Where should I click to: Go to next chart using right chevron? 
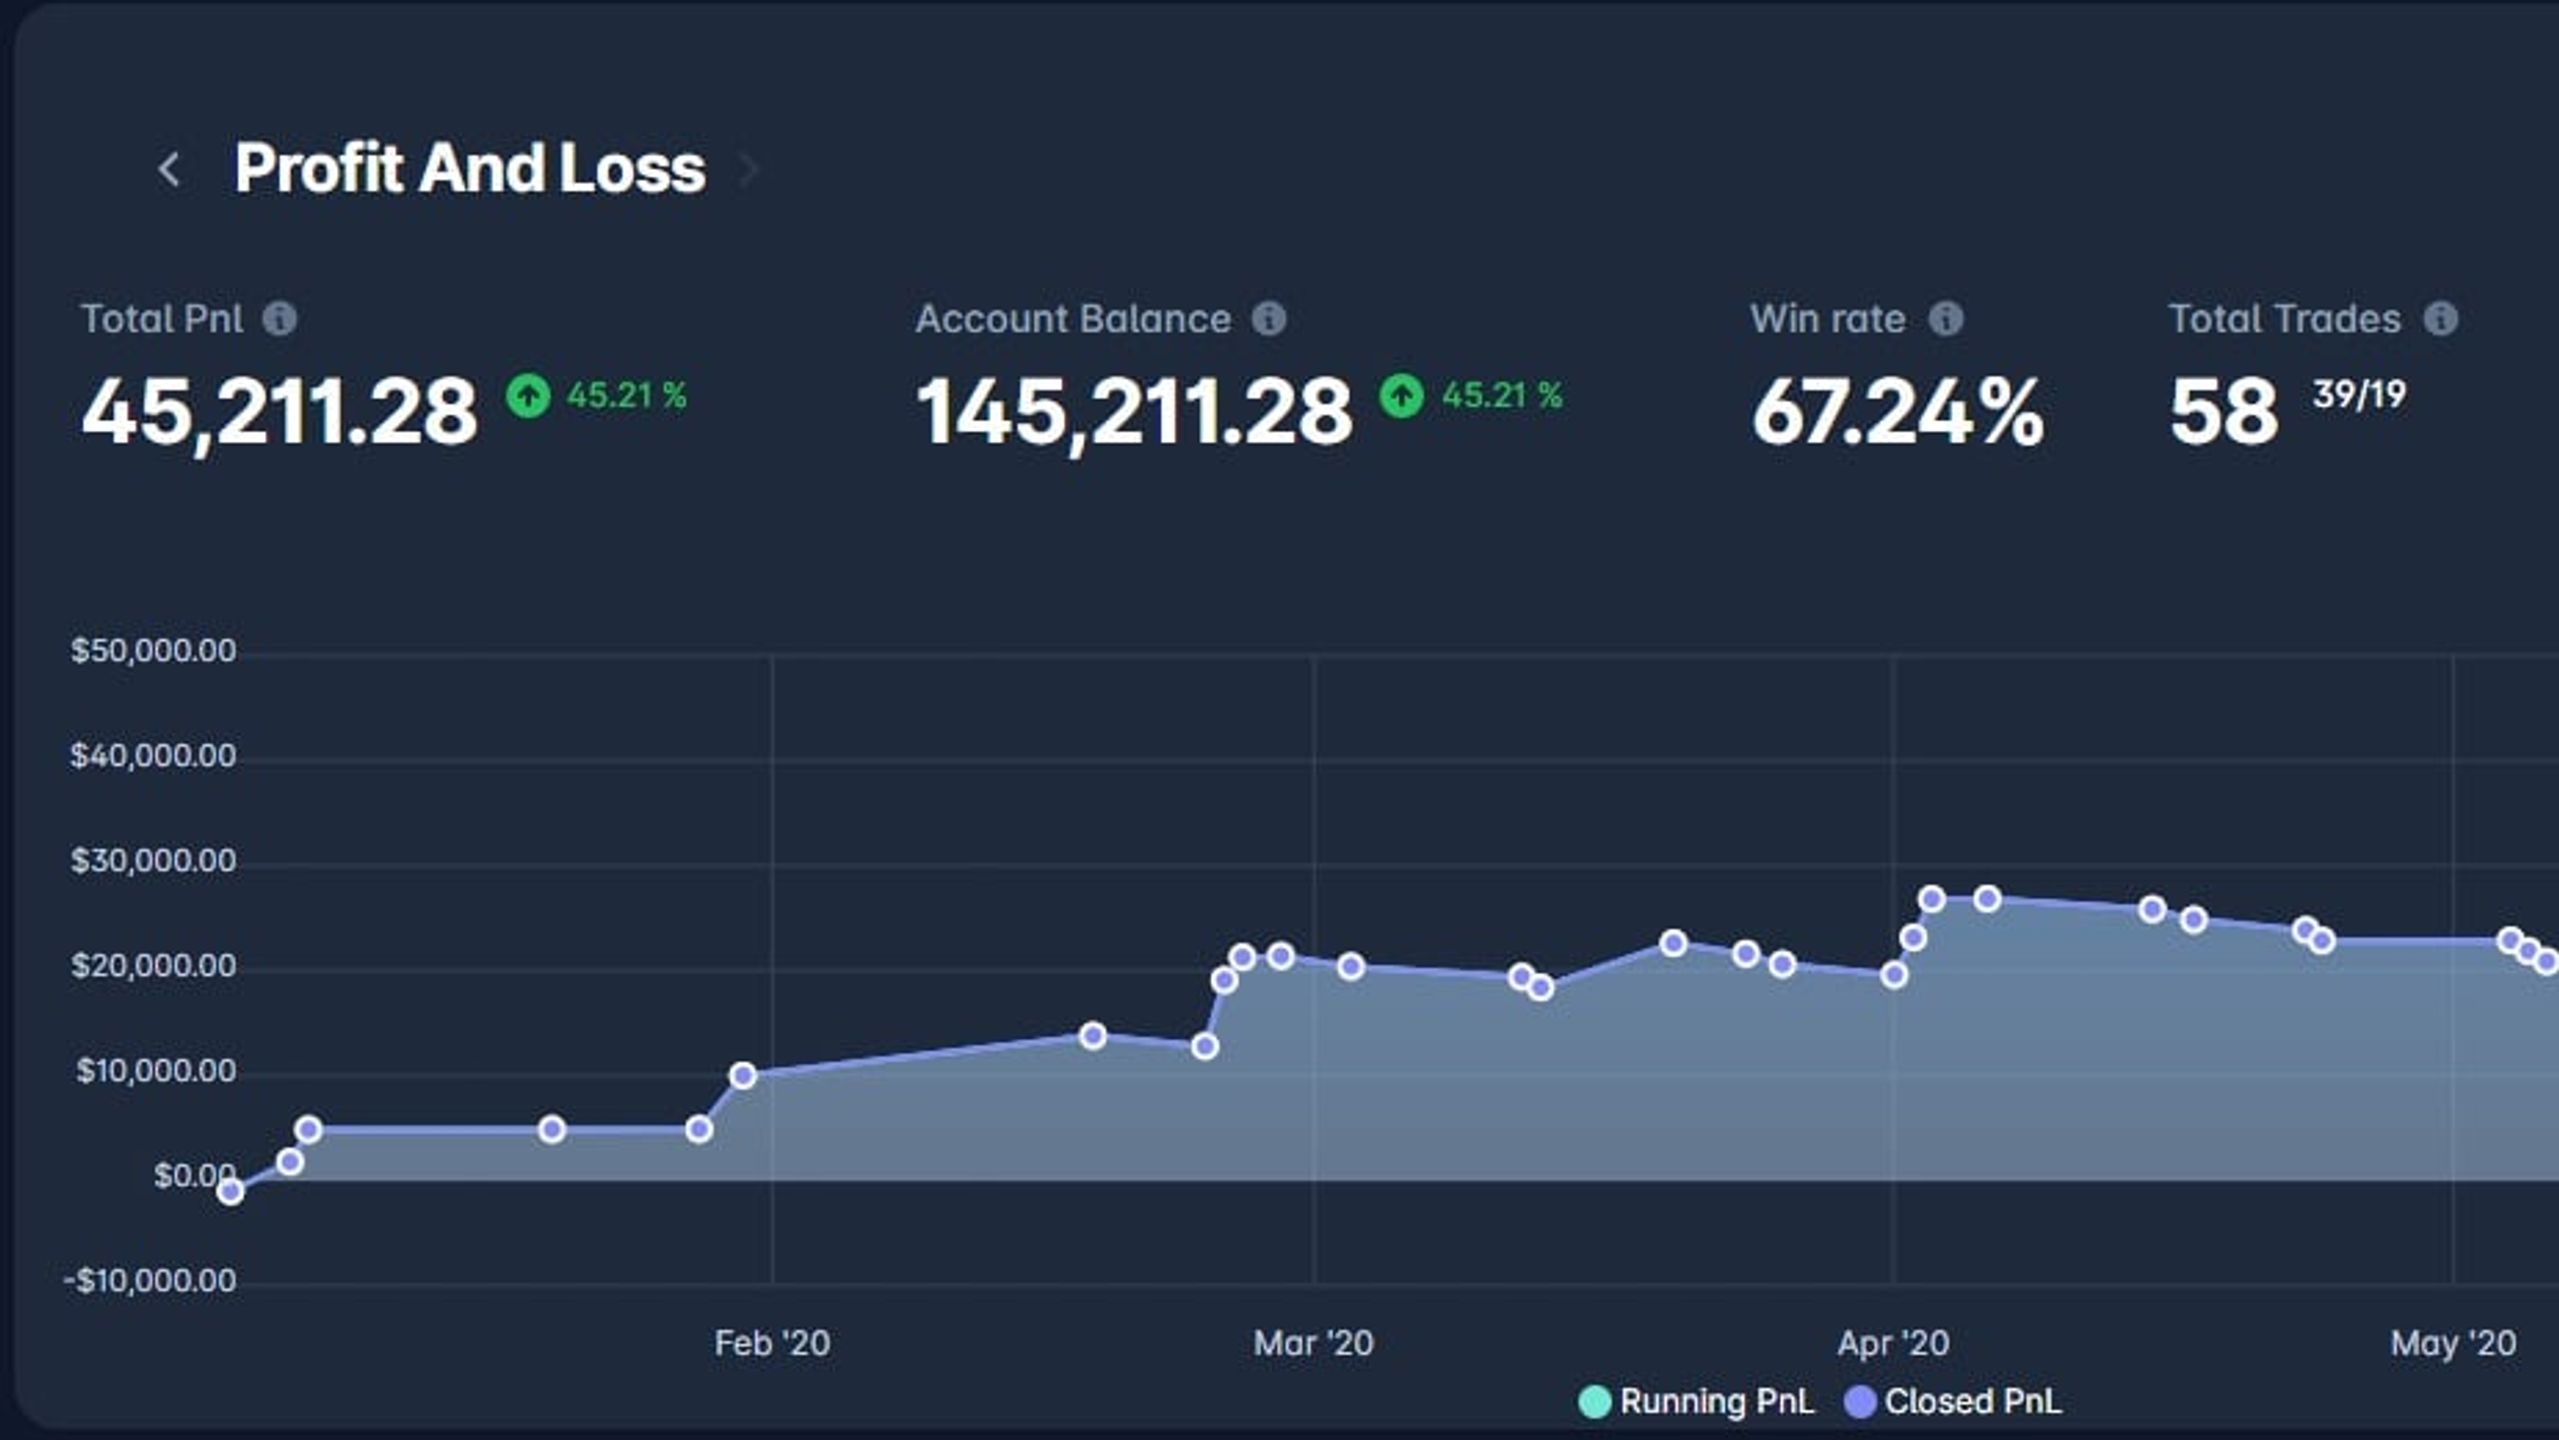tap(748, 169)
